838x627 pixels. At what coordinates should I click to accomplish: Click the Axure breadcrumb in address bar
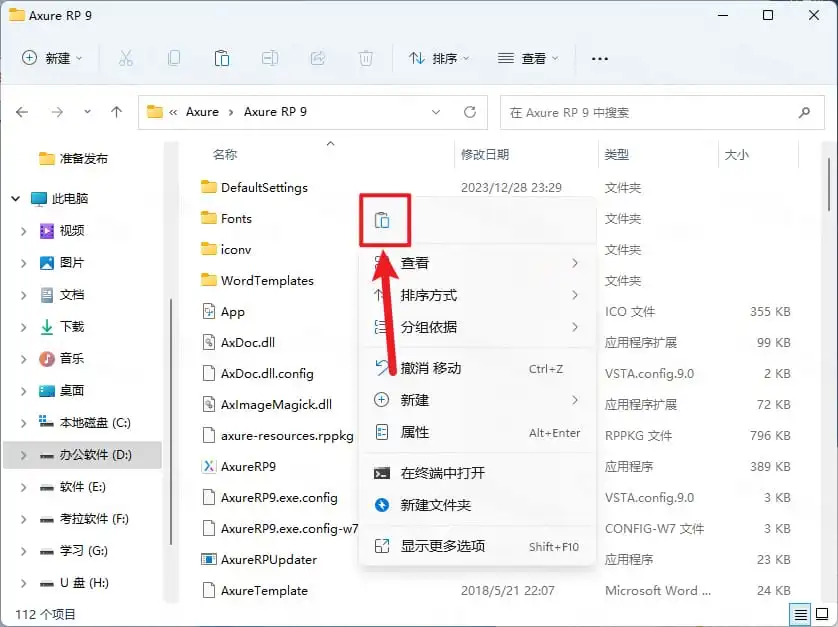(203, 112)
